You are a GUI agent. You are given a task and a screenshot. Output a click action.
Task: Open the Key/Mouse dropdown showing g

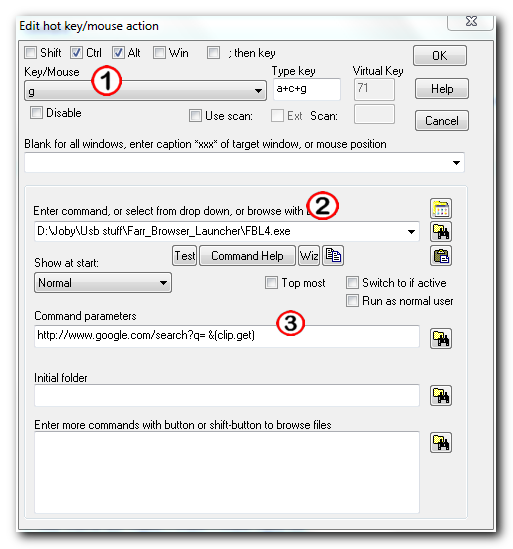pyautogui.click(x=145, y=91)
